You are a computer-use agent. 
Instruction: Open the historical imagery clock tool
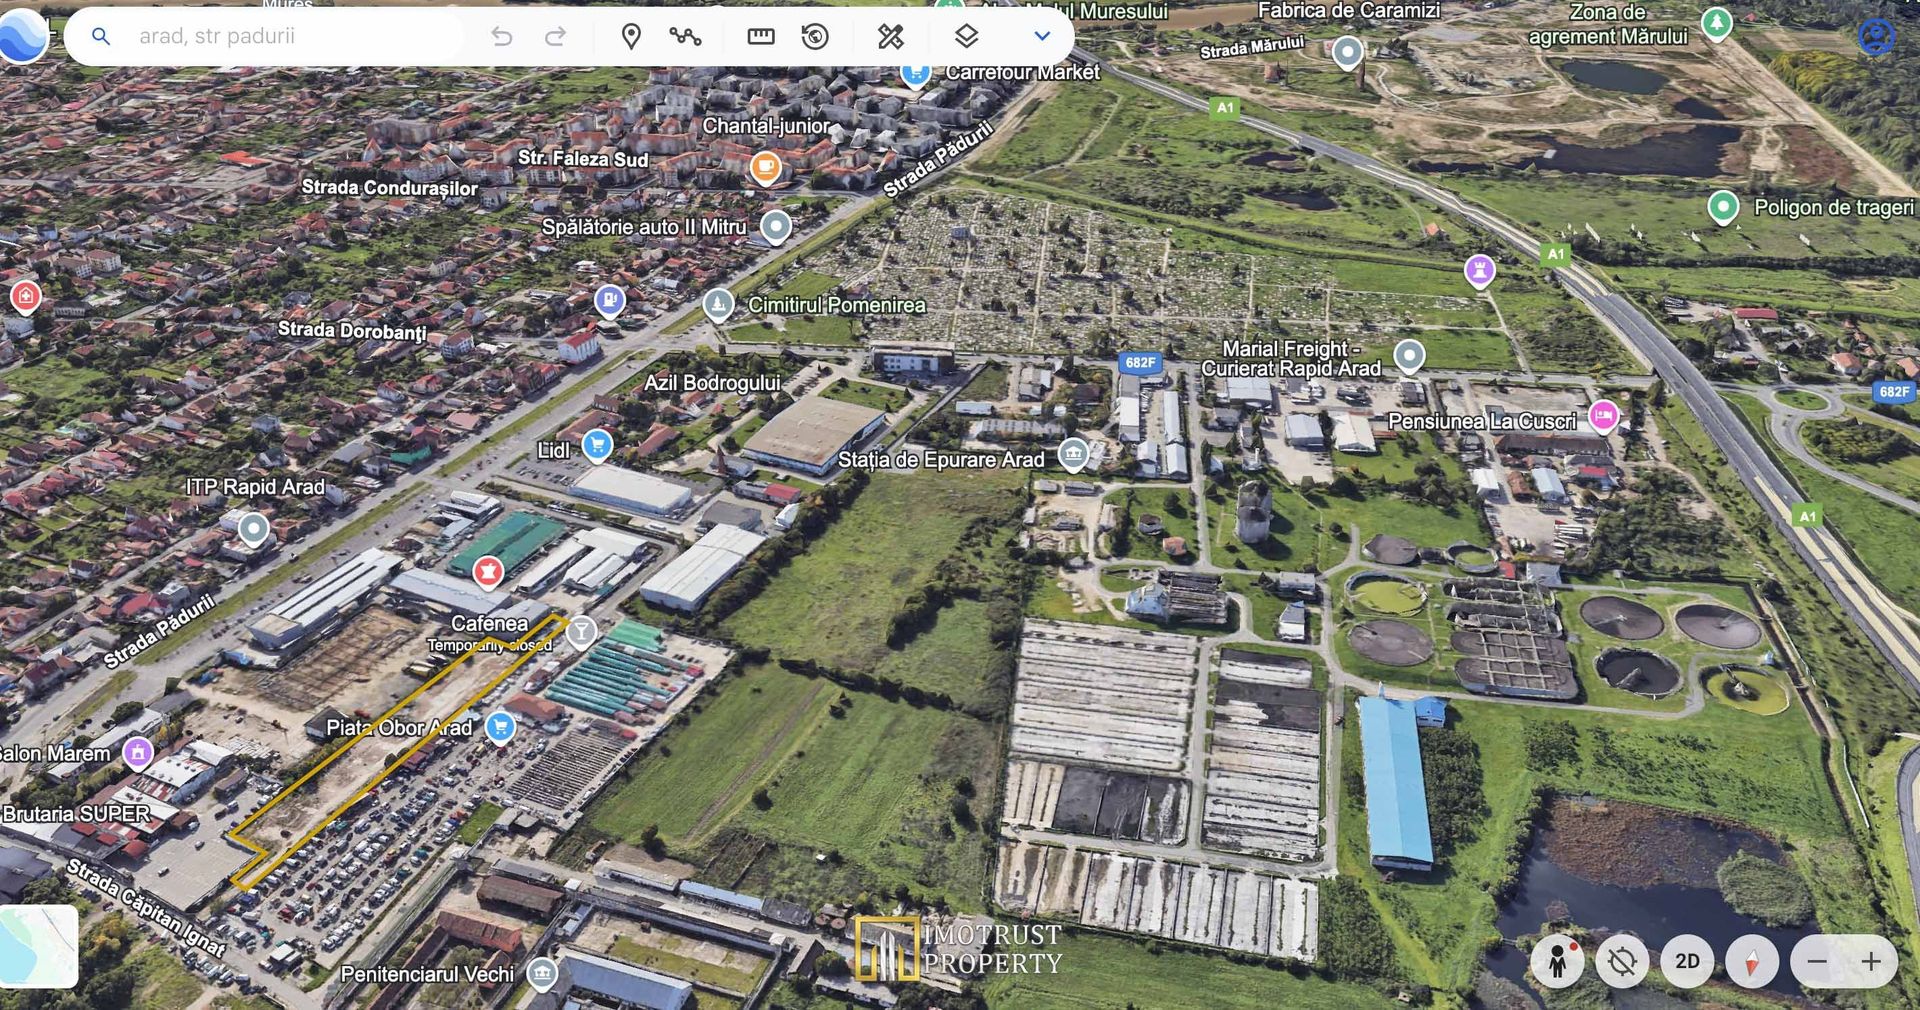[816, 37]
